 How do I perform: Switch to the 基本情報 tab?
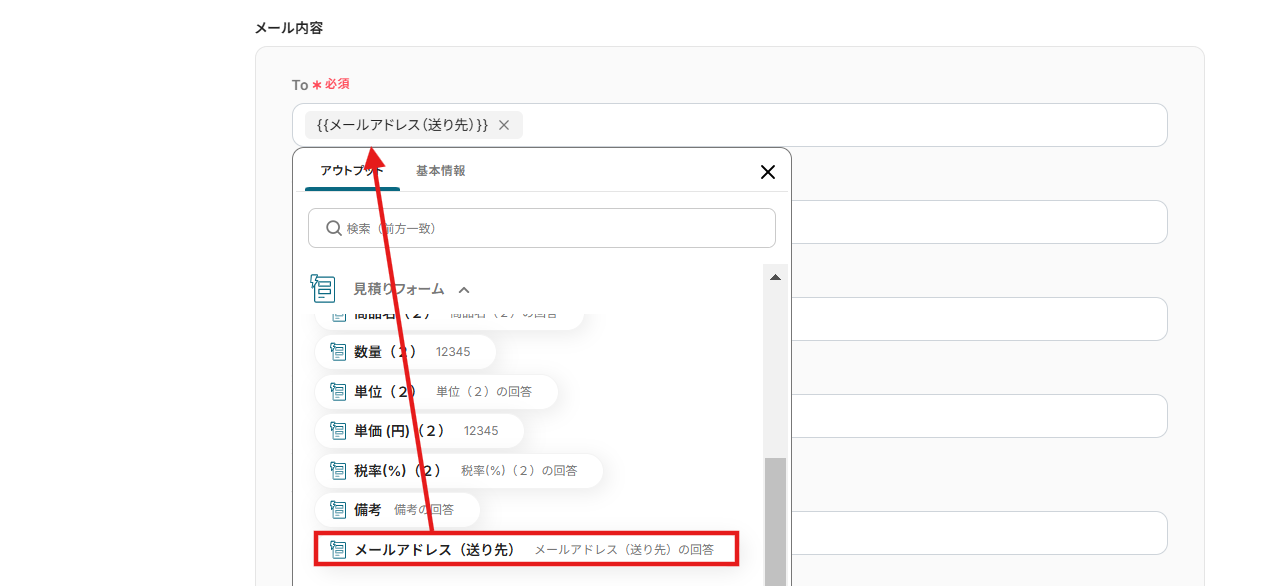click(440, 171)
